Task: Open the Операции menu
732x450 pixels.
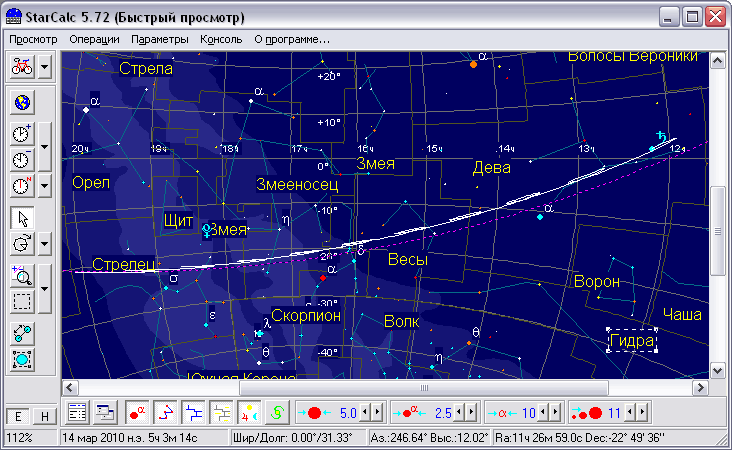Action: [x=95, y=40]
